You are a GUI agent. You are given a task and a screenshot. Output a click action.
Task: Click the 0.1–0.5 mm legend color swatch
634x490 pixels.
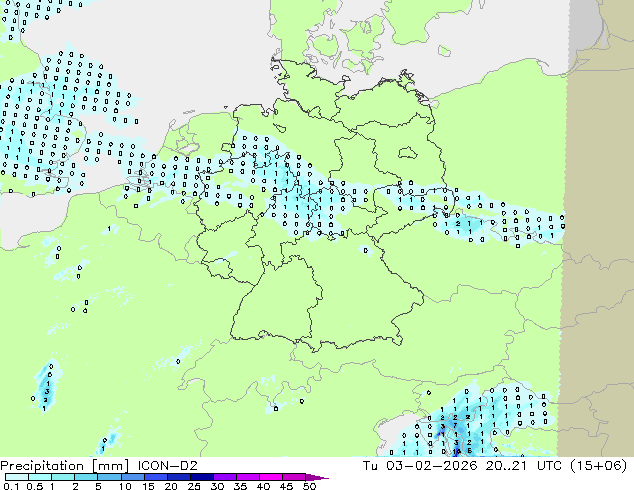[x=17, y=477]
